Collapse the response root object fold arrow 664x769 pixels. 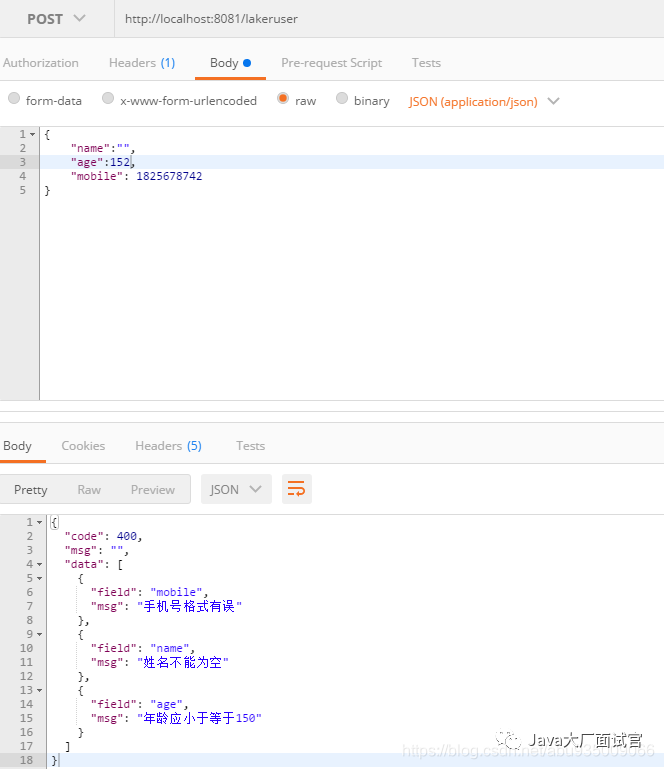(40, 522)
